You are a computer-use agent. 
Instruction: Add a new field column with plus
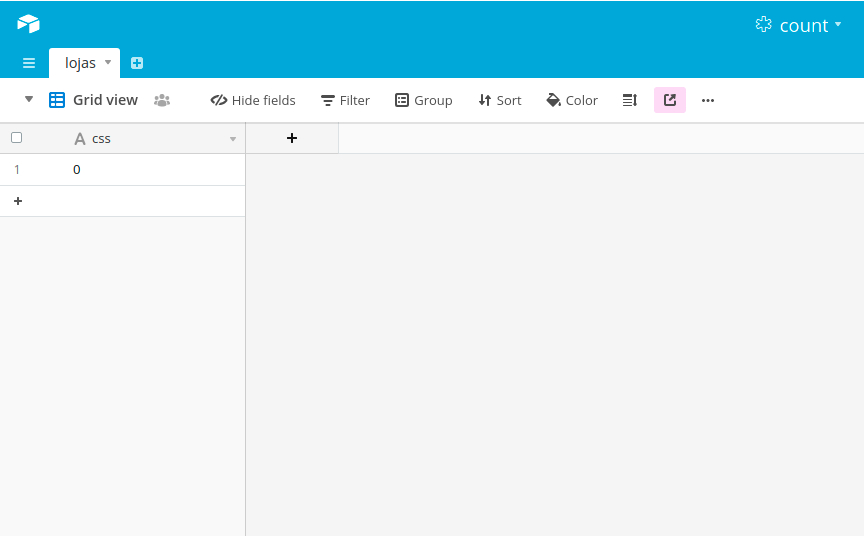point(292,138)
